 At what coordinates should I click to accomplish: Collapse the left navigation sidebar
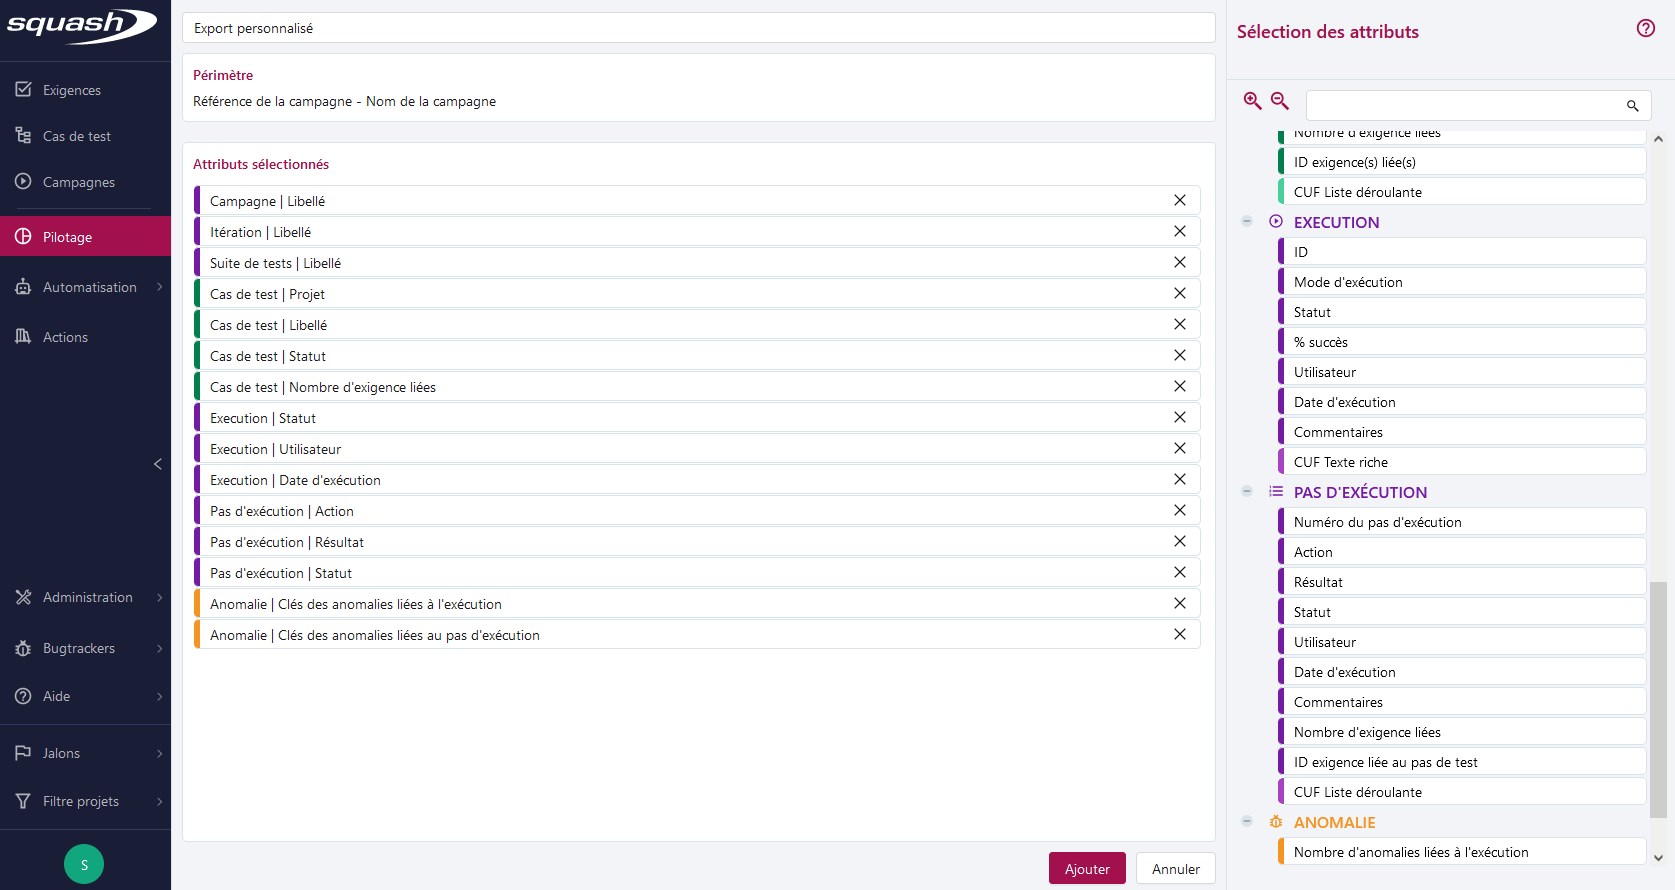[x=157, y=464]
